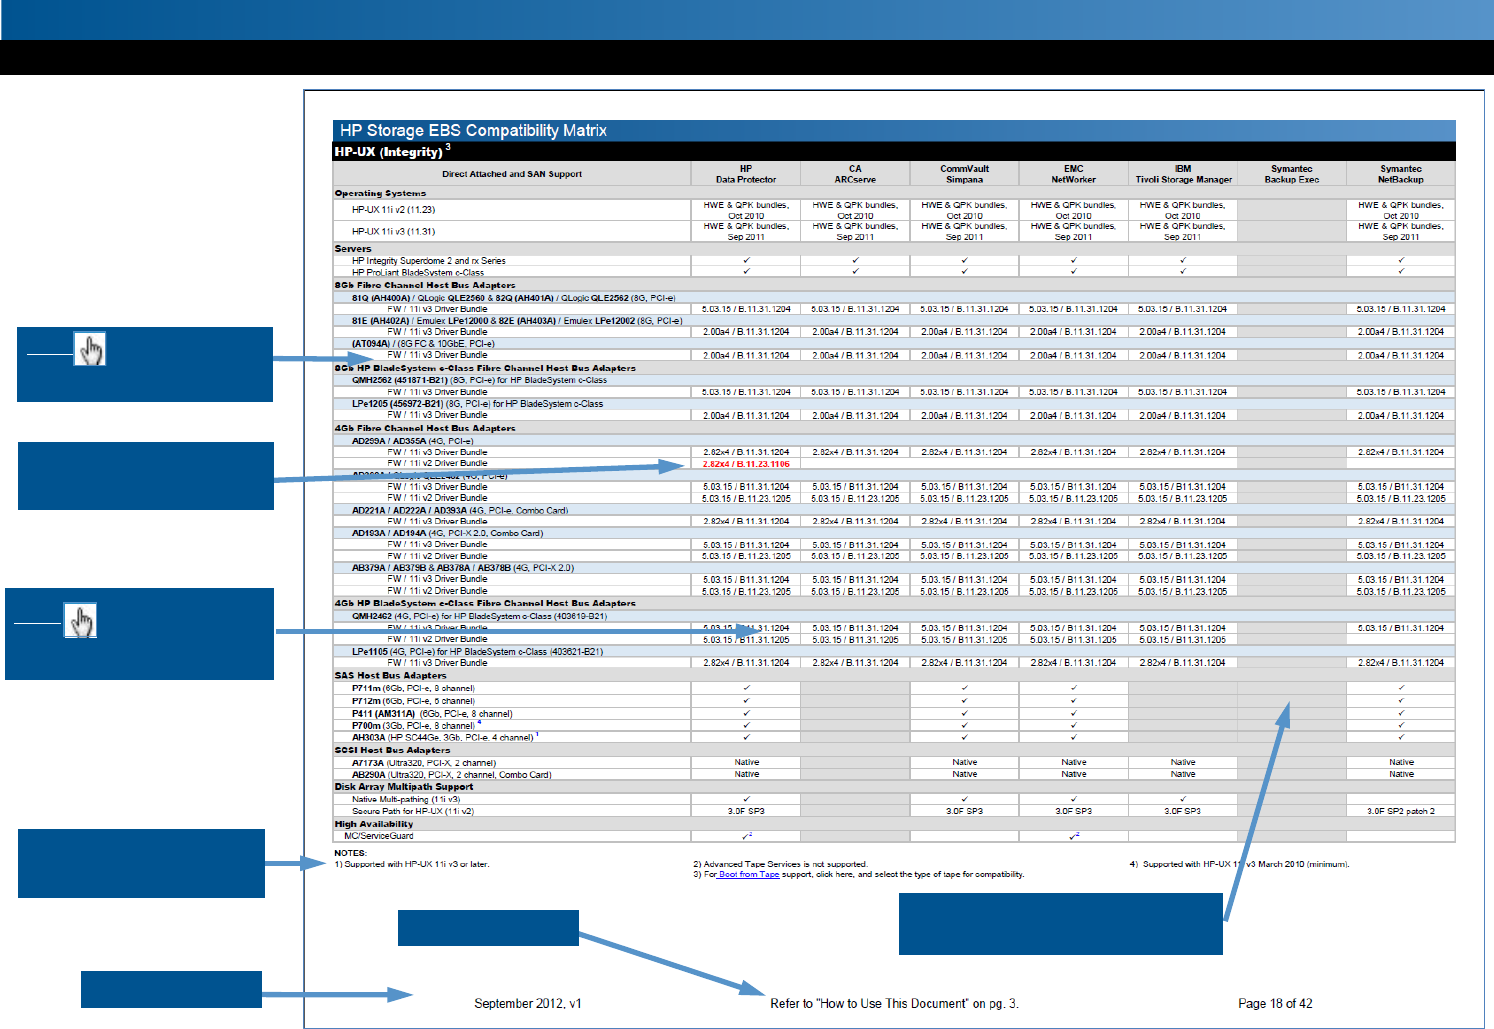Open the Boot from Tape link in the notes
Viewport: 1494px width, 1029px height.
click(x=748, y=874)
